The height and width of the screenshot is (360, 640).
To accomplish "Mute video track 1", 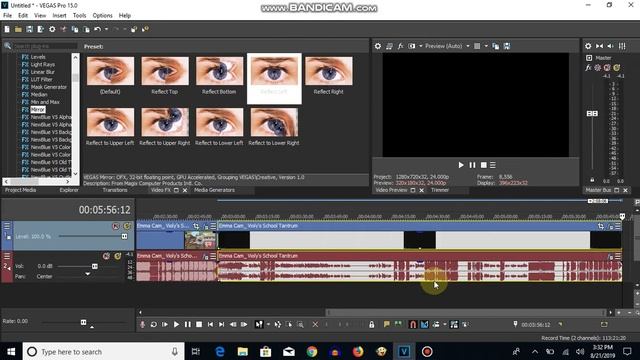I will pos(116,226).
